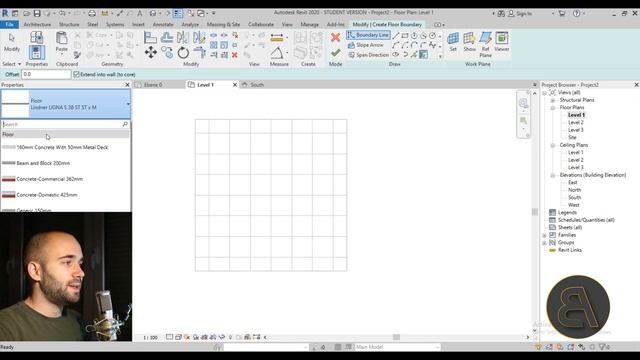Expand the Groups tree node
The height and width of the screenshot is (360, 640).
(544, 243)
